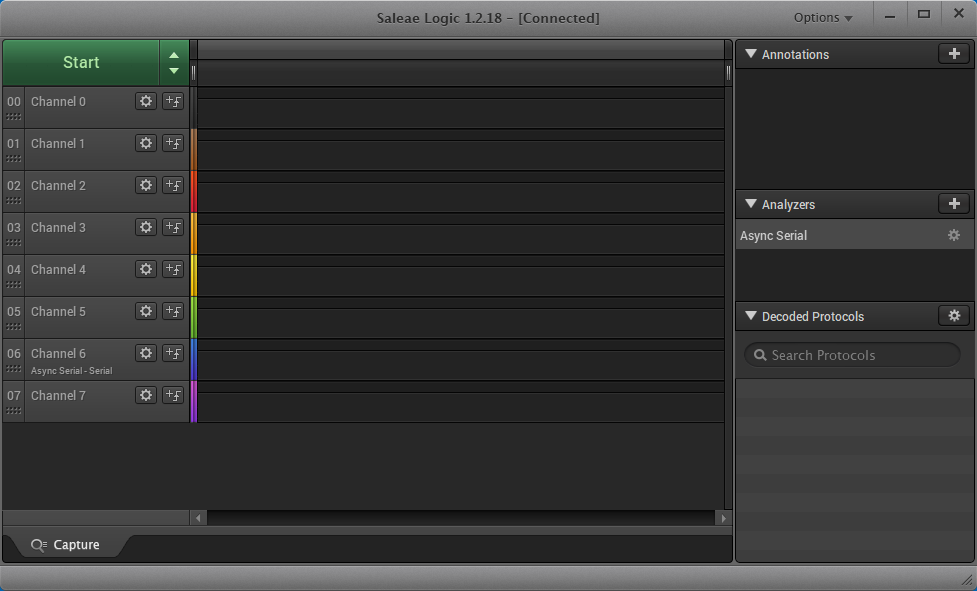Minimize the Saleae Logic window
Image resolution: width=977 pixels, height=591 pixels.
[x=890, y=17]
